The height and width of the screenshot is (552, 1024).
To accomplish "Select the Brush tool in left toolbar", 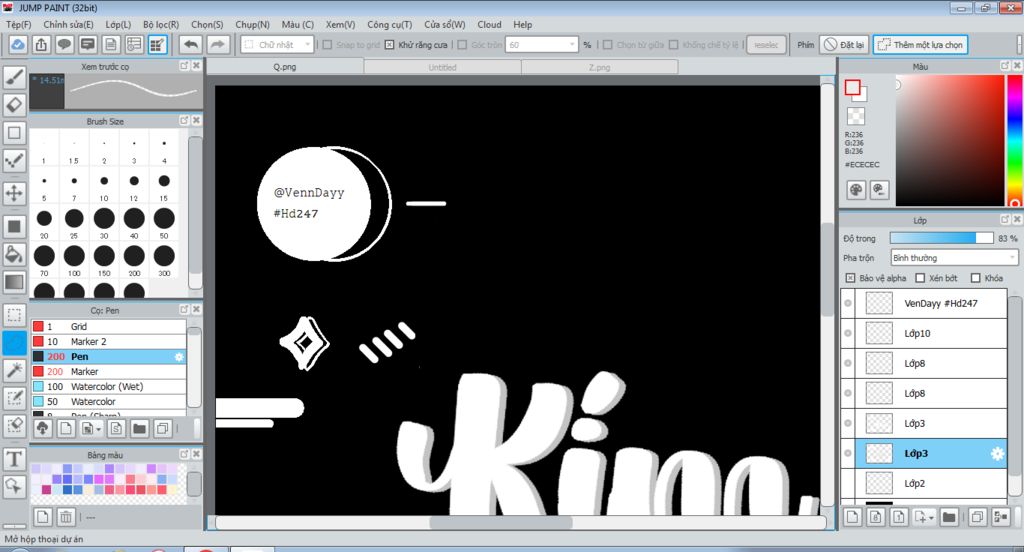I will (14, 78).
